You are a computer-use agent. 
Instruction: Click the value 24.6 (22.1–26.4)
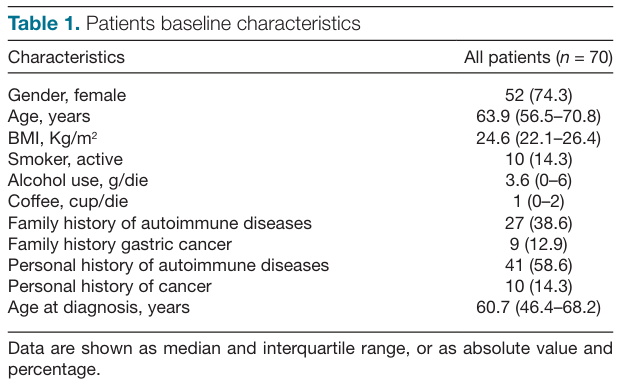[x=538, y=138]
